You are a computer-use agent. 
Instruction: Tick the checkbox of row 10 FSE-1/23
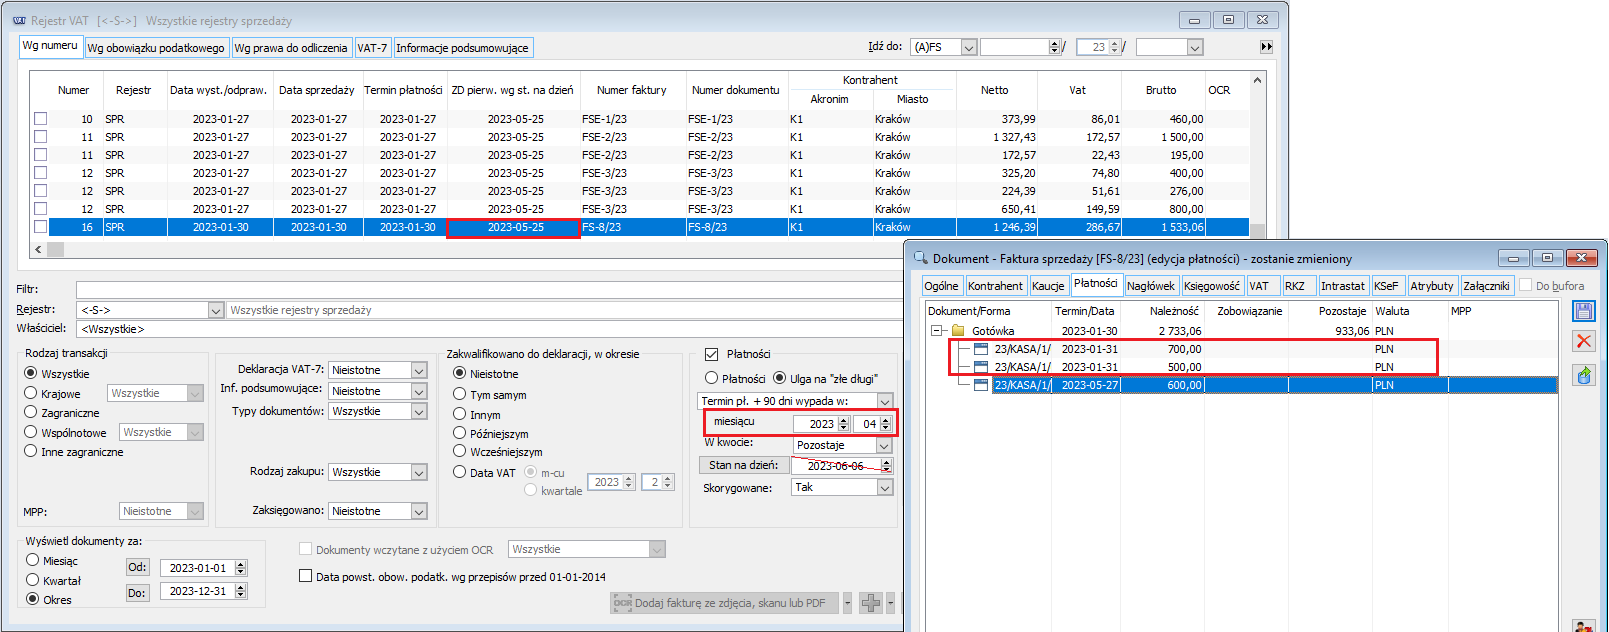pos(41,119)
